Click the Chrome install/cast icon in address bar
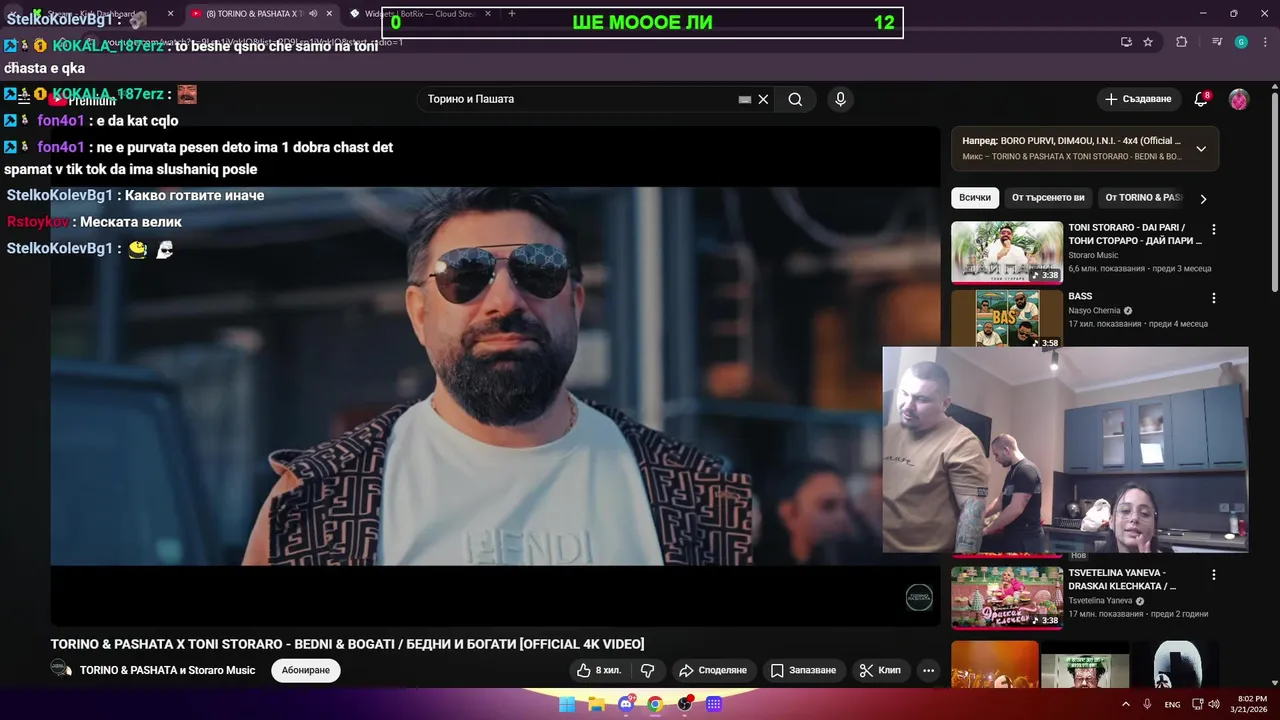This screenshot has height=720, width=1280. (1126, 42)
